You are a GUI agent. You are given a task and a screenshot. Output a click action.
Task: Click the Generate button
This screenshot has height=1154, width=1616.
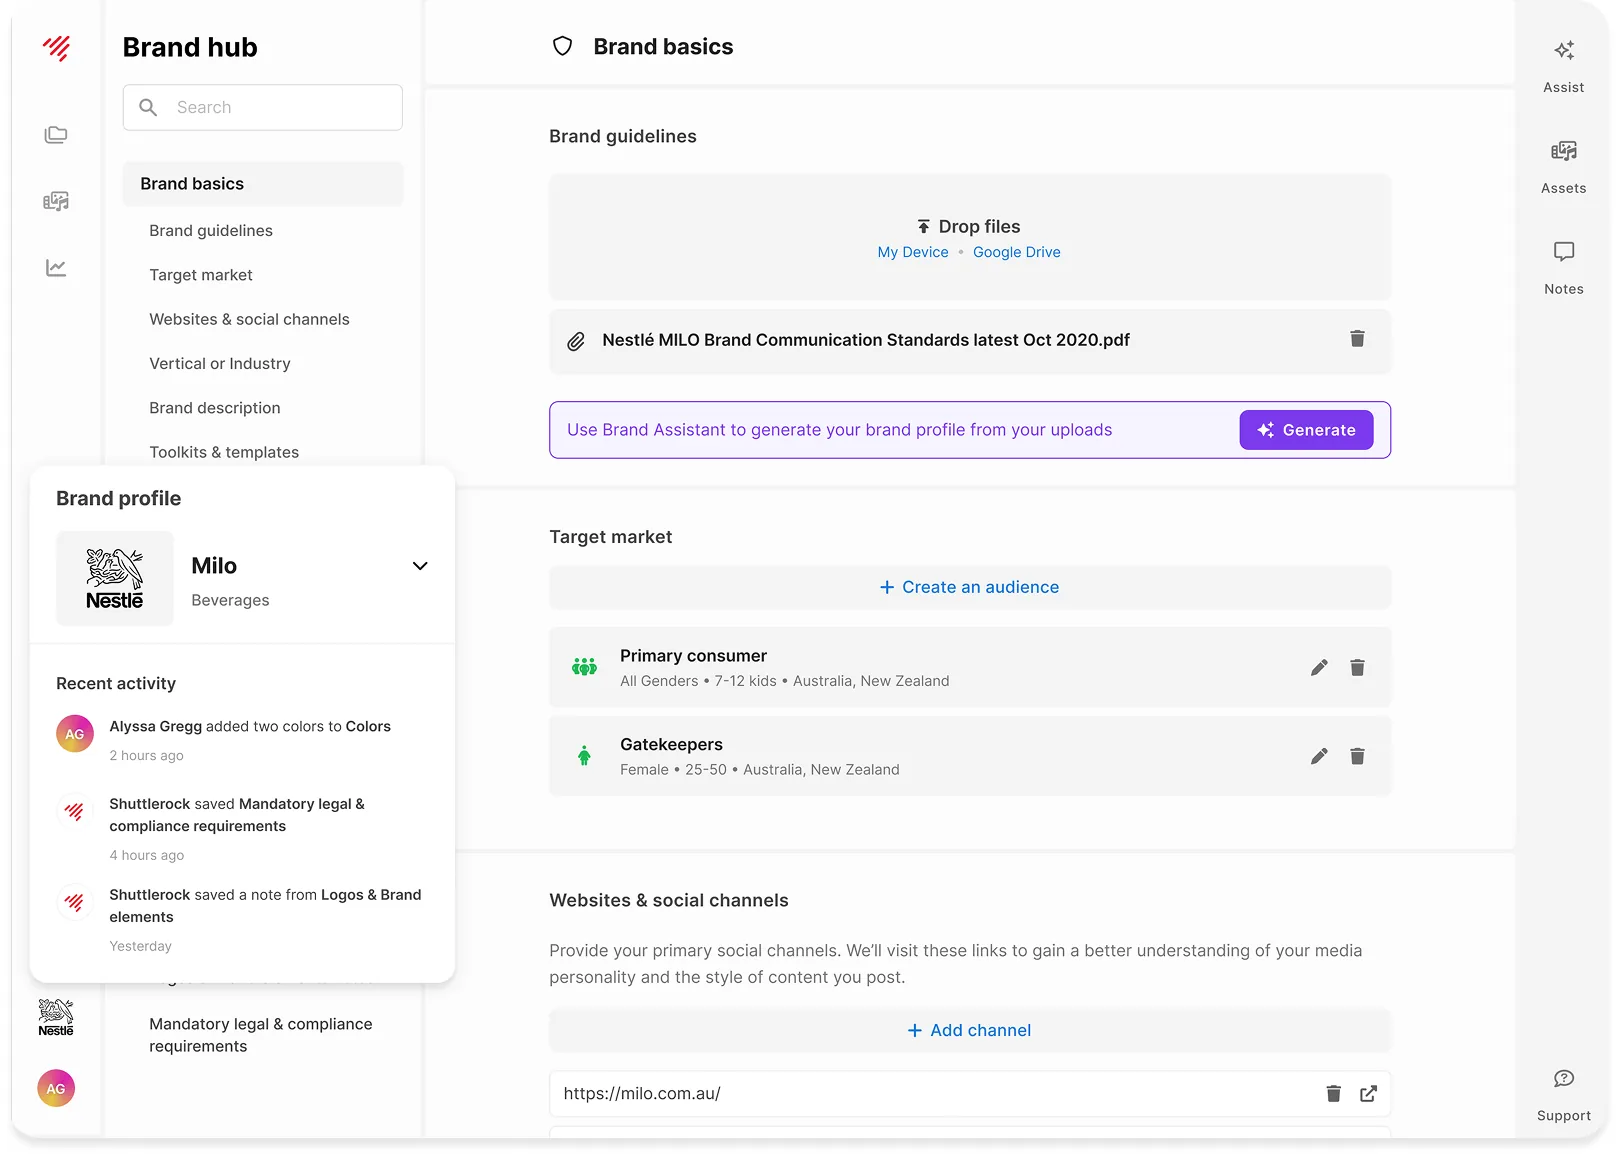[1306, 430]
